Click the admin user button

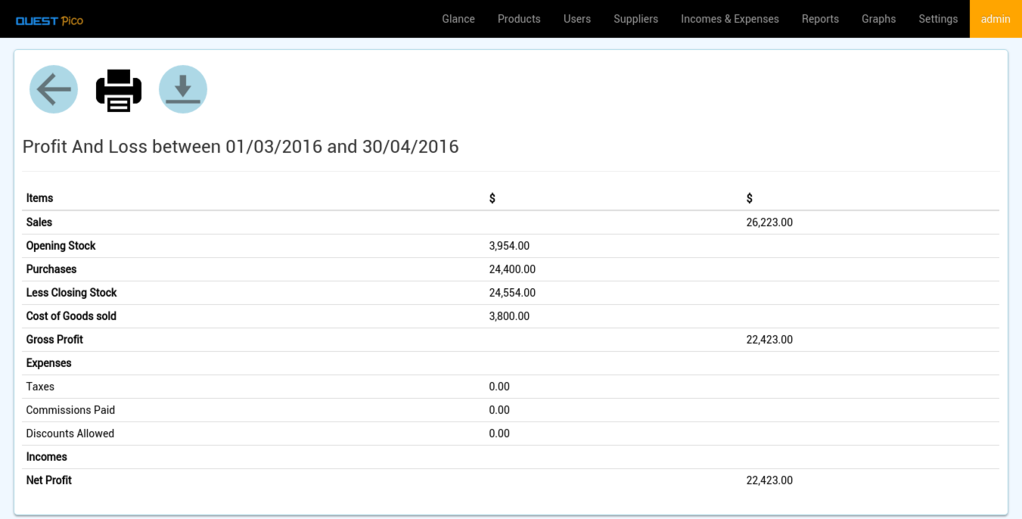[995, 19]
